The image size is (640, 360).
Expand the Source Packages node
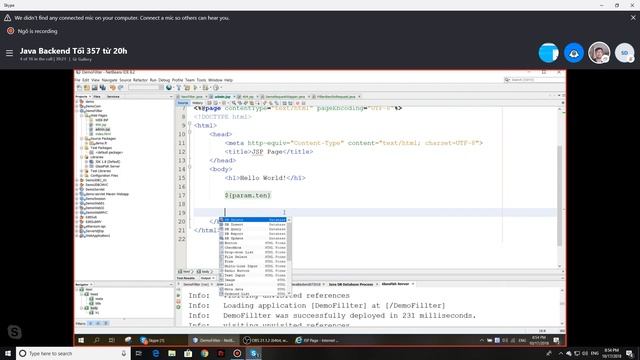click(x=82, y=138)
